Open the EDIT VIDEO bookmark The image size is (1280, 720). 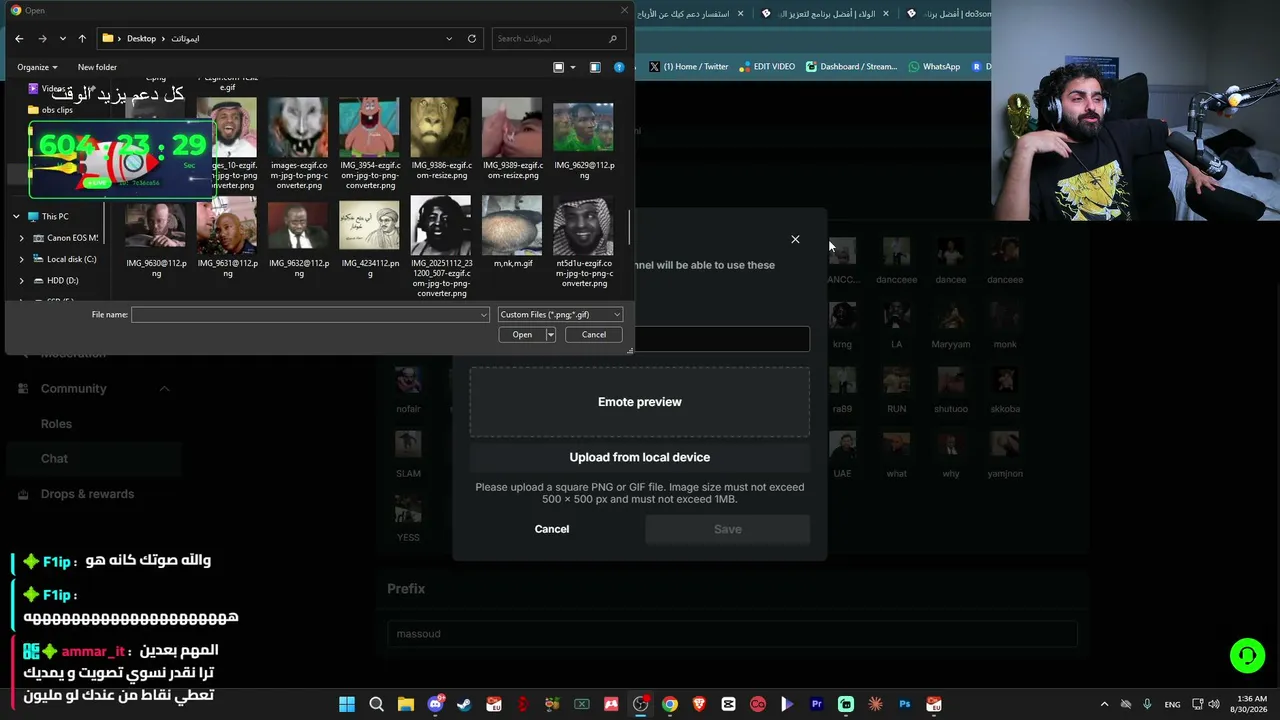[x=767, y=67]
